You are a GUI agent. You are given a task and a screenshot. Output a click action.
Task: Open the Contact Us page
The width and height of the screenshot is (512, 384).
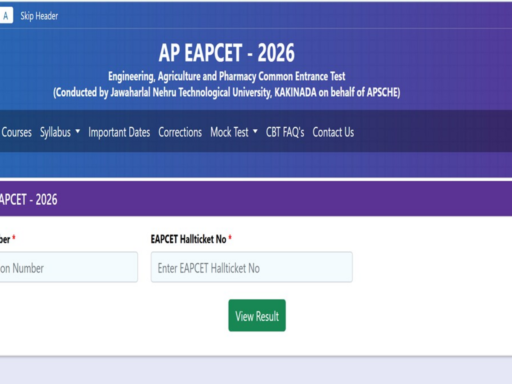tap(333, 132)
